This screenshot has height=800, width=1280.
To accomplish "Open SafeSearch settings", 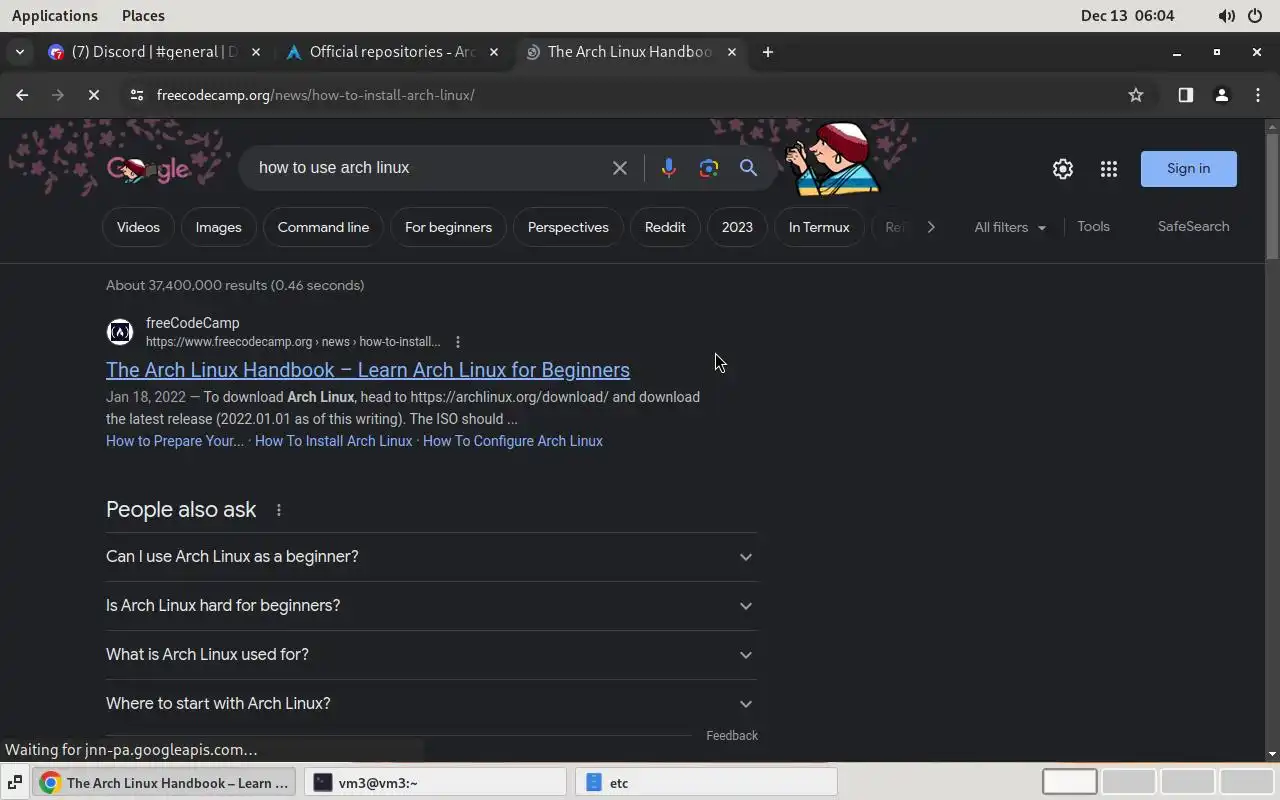I will tap(1193, 227).
